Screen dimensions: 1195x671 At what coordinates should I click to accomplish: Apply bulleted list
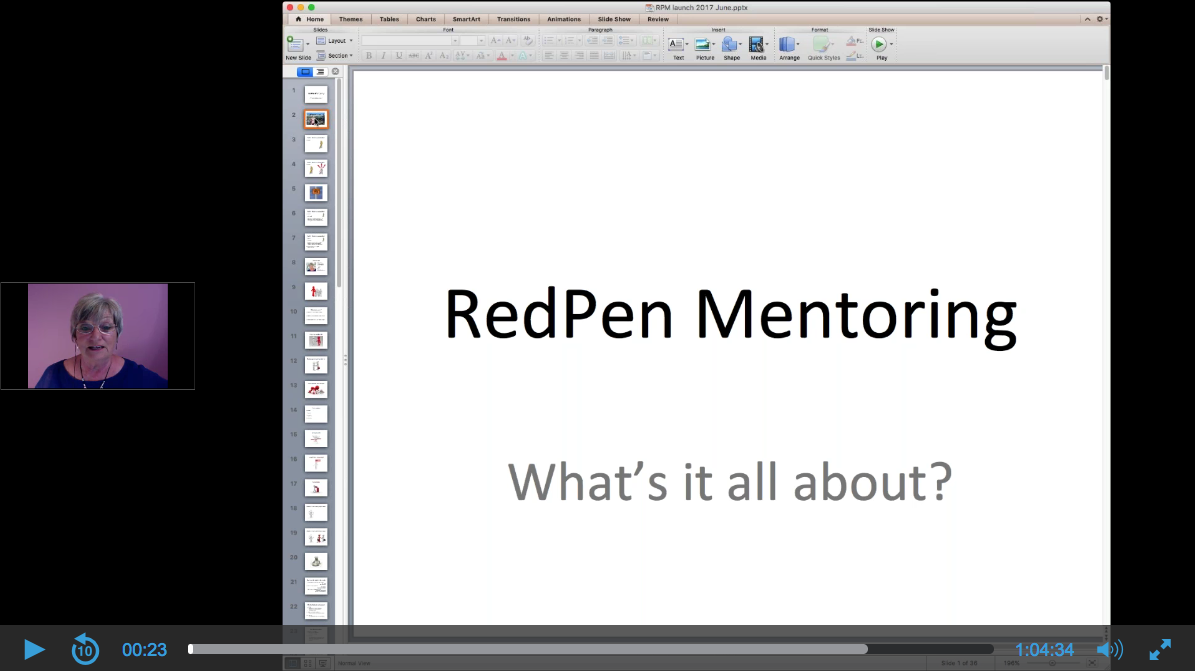(549, 40)
